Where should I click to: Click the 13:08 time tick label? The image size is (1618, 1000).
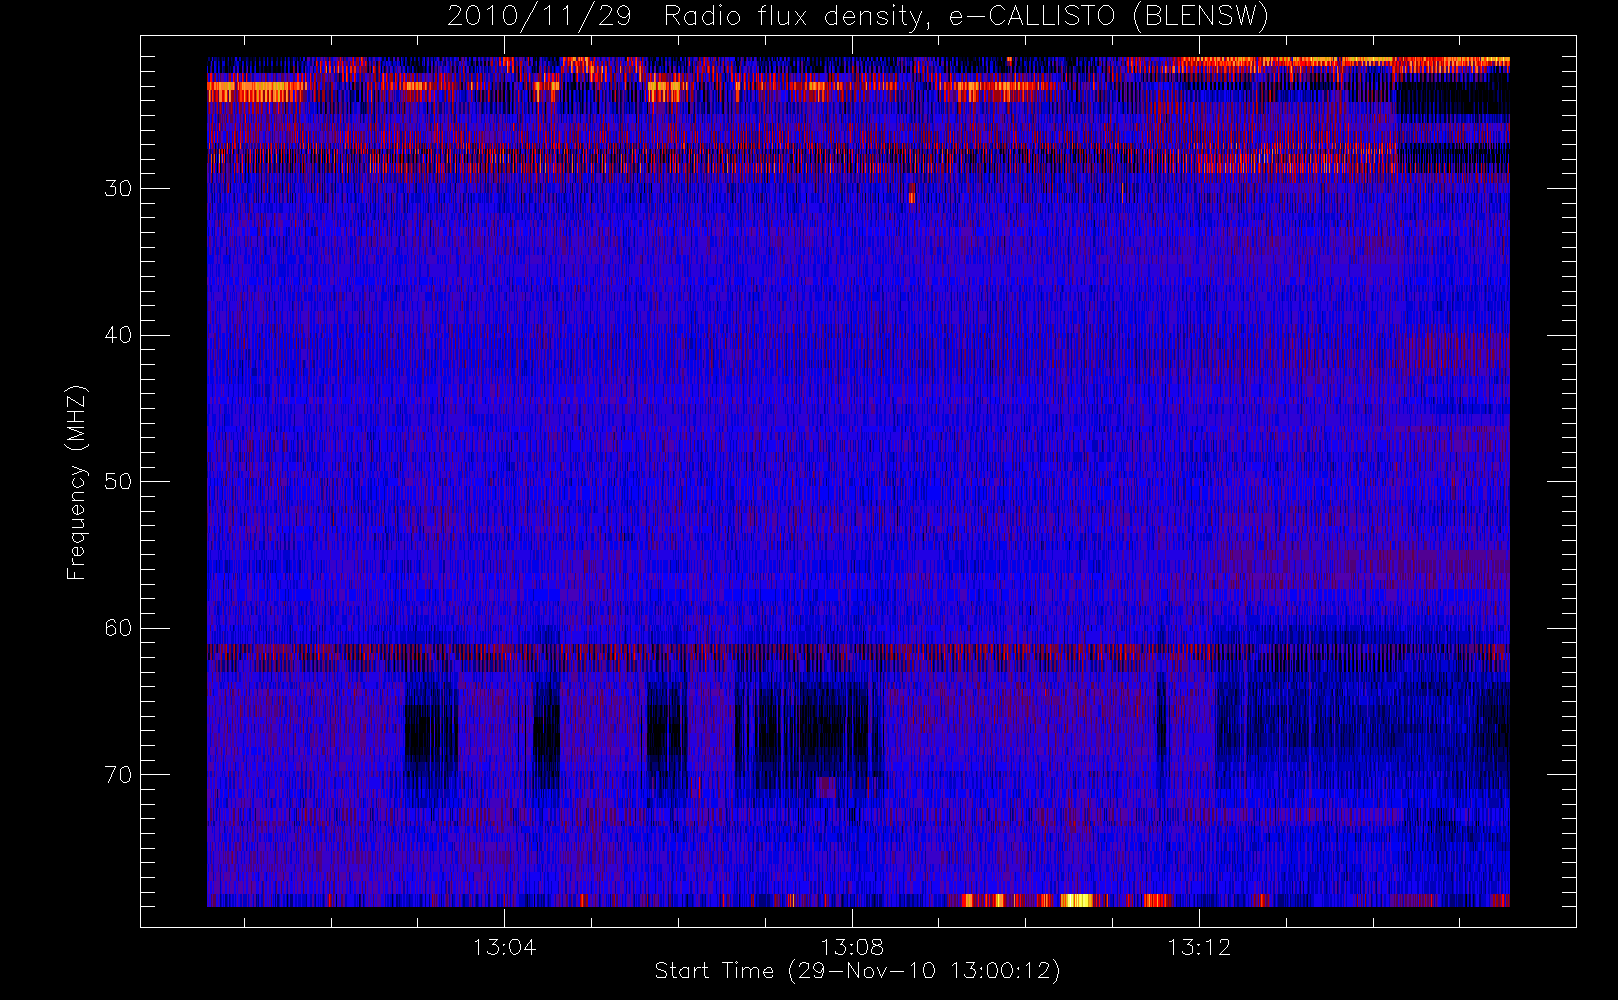coord(852,947)
